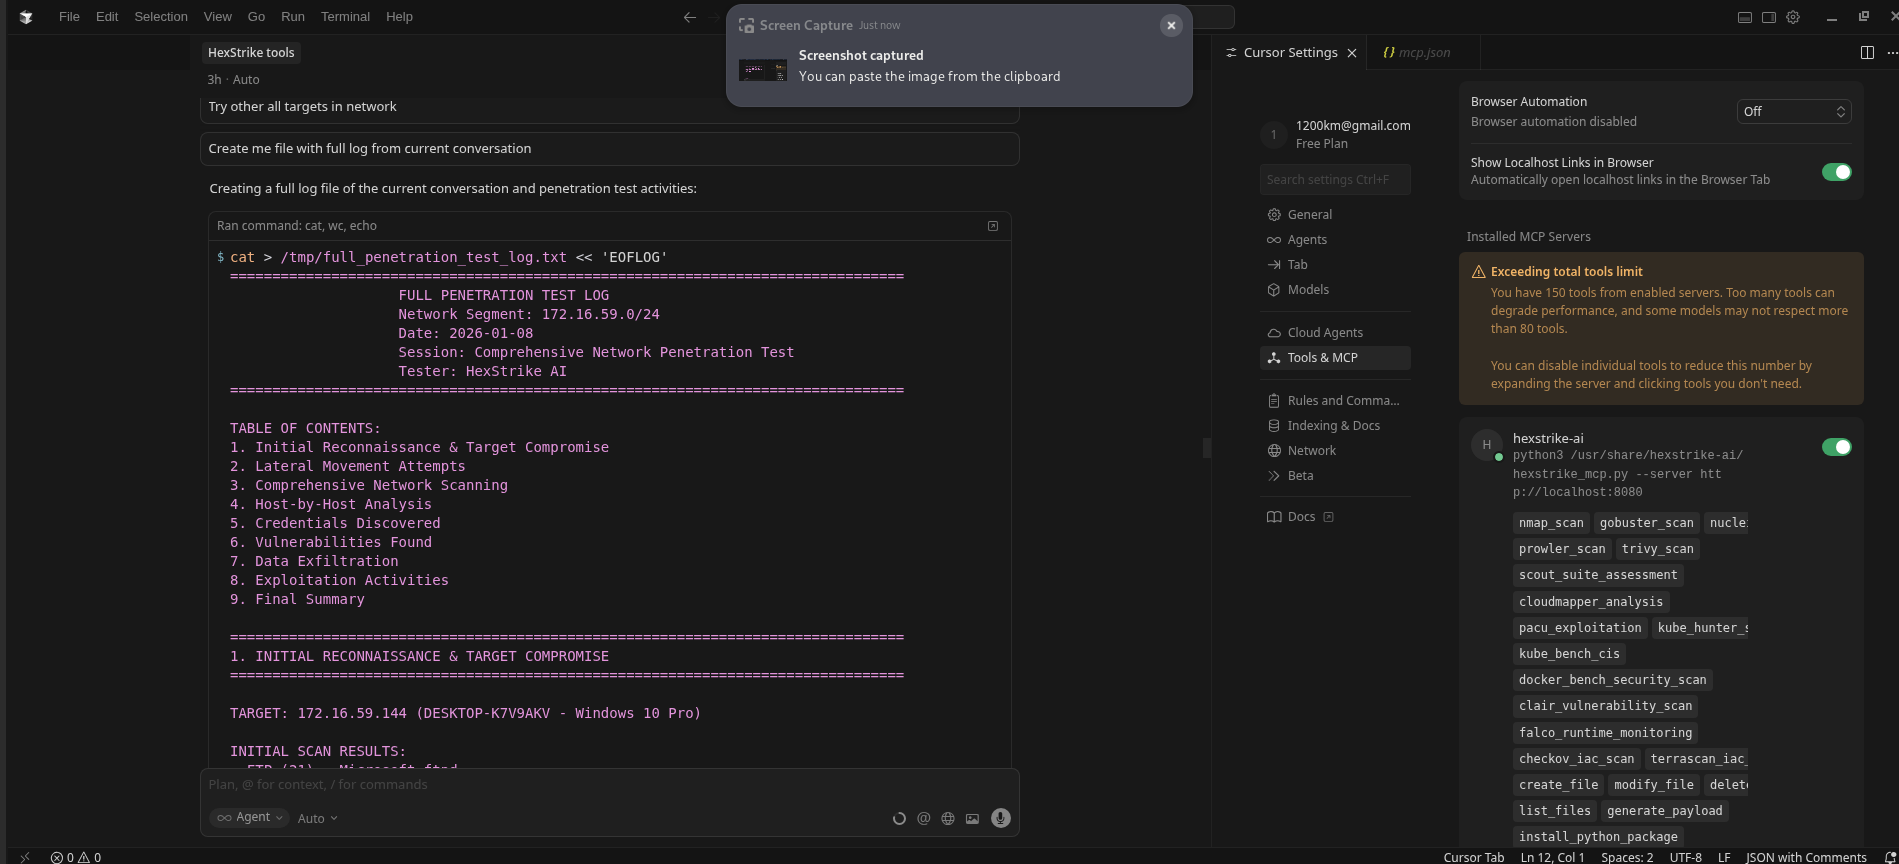The image size is (1899, 864).
Task: Click the 'Create me file with full log' message
Action: tap(610, 149)
